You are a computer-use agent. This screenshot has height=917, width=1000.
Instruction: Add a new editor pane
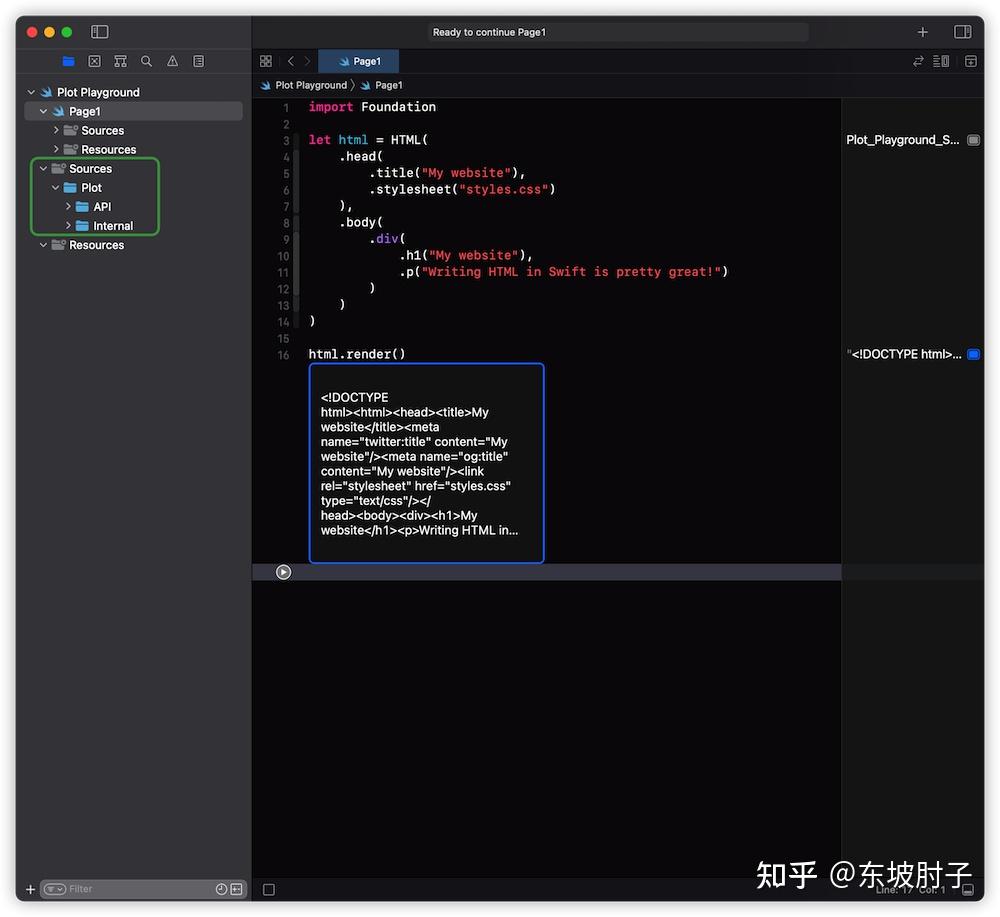(971, 61)
